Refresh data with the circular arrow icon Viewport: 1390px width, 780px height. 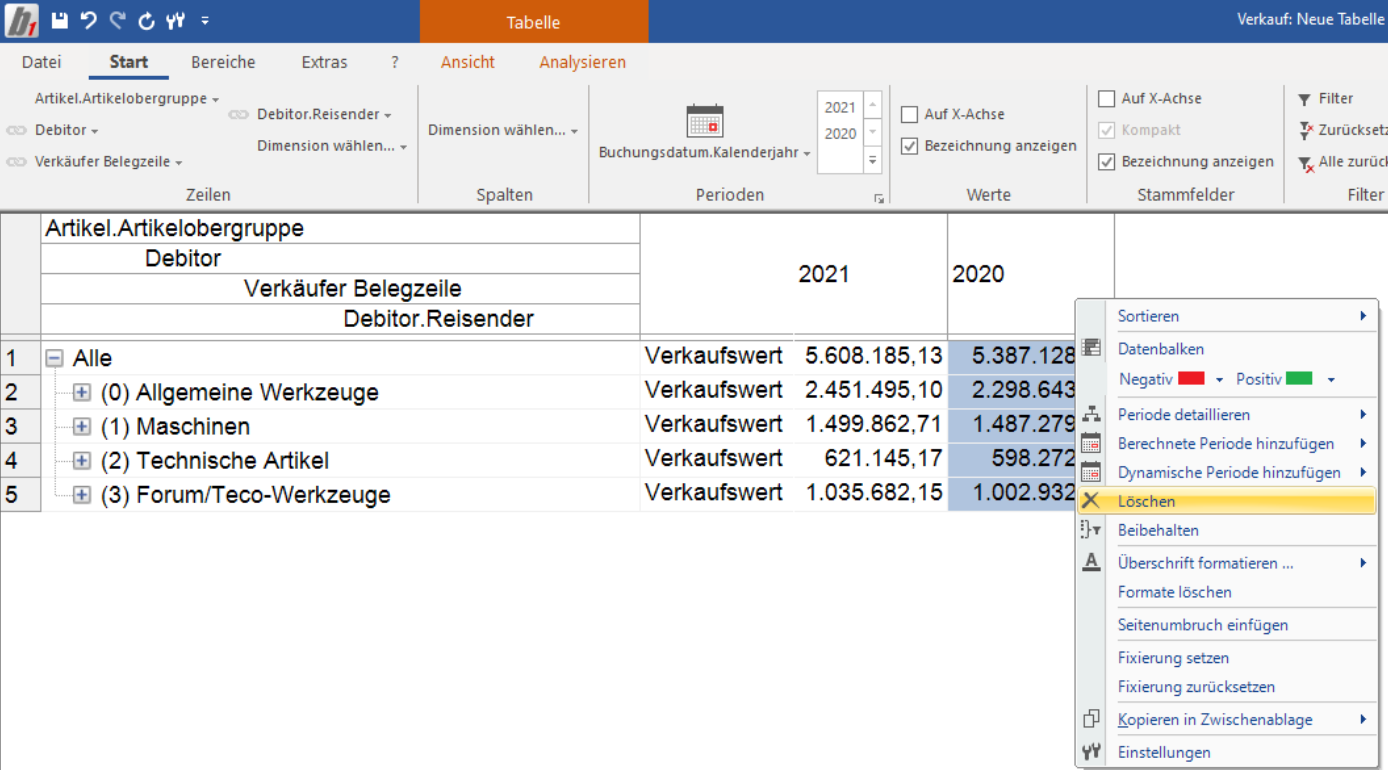[147, 20]
